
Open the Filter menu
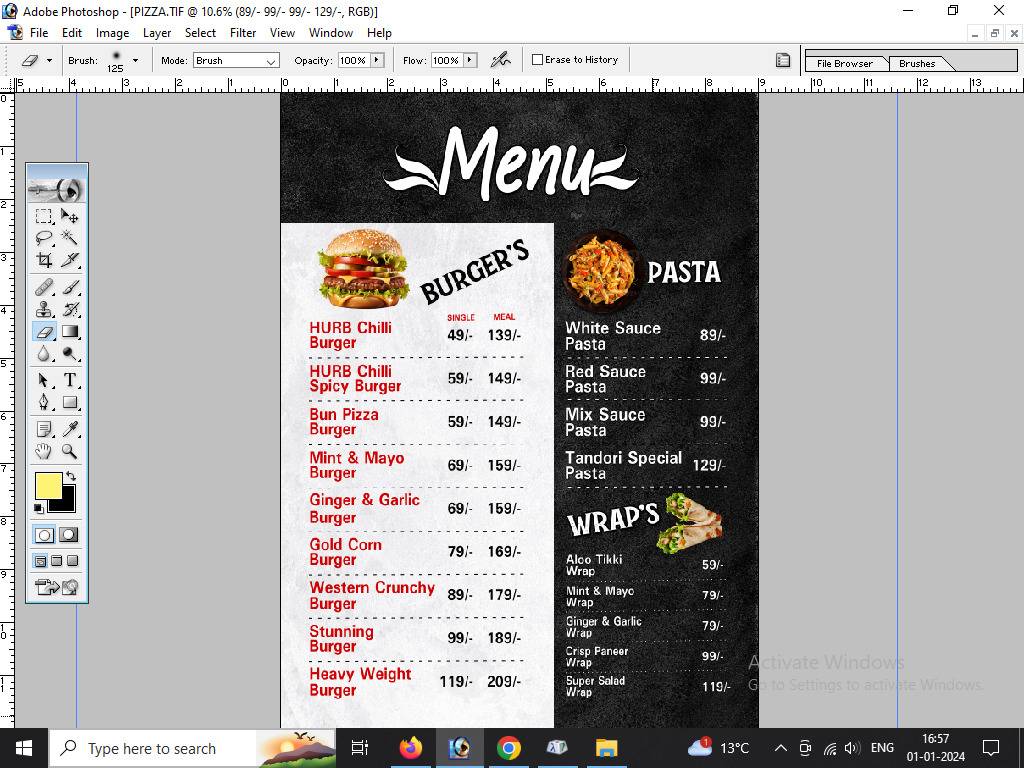243,32
